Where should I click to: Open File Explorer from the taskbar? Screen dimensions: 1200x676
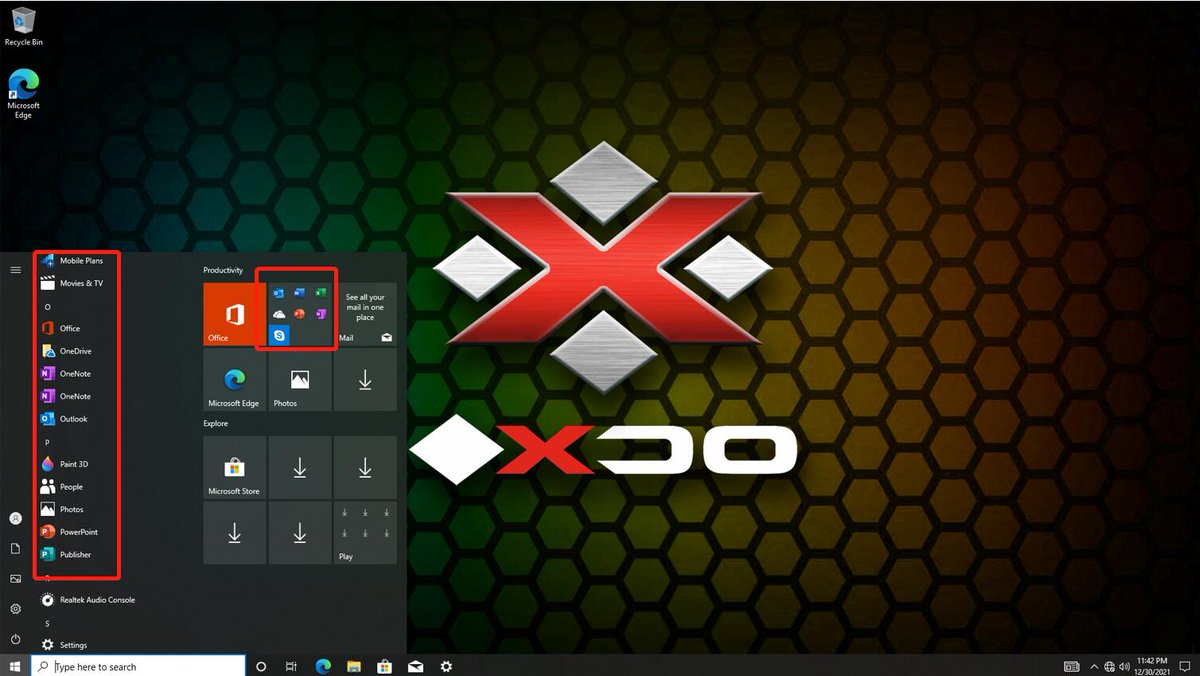coord(353,666)
